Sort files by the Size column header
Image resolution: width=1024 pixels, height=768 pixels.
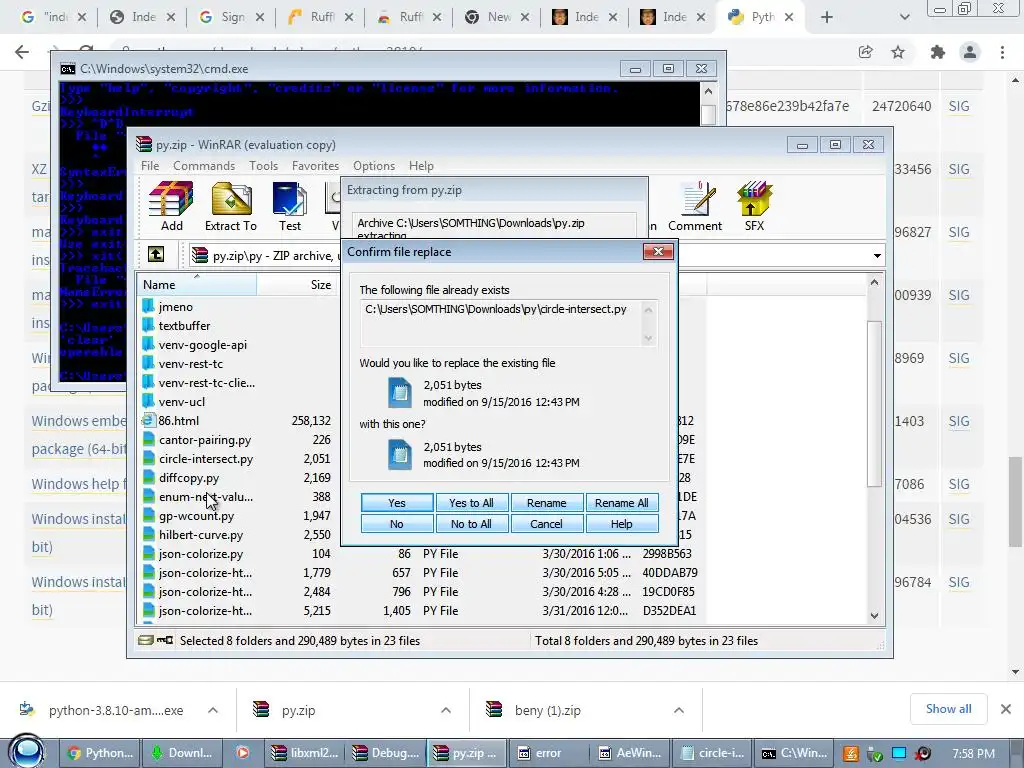297,285
